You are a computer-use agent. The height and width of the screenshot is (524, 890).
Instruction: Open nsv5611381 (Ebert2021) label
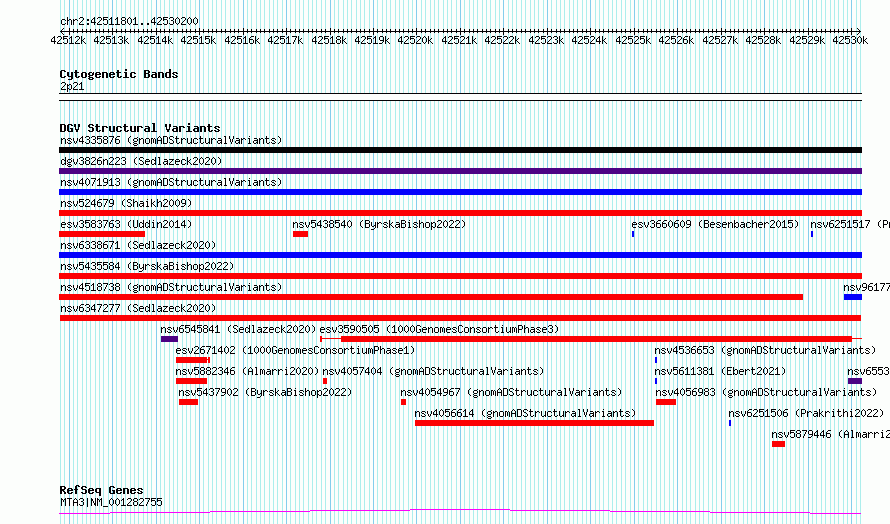(720, 371)
